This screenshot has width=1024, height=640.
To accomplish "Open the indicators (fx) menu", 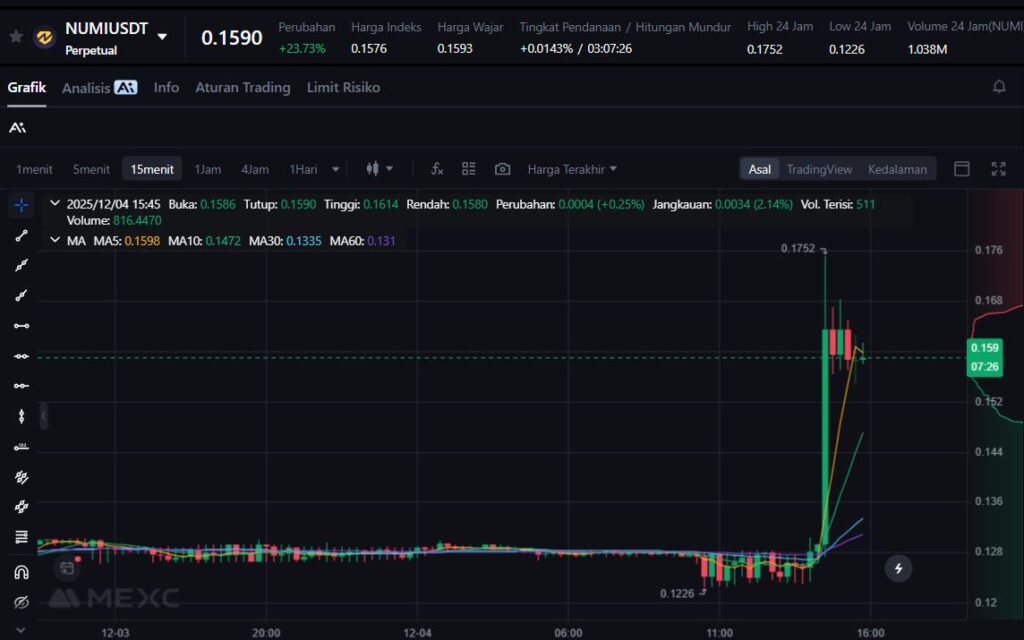I will click(x=437, y=169).
